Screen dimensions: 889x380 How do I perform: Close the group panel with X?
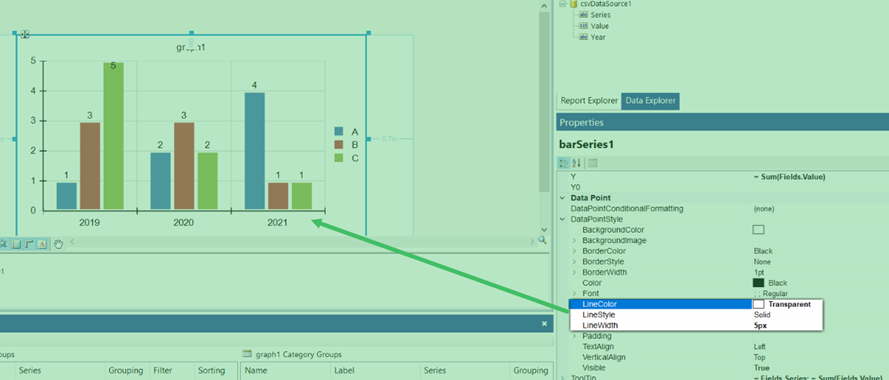click(544, 323)
